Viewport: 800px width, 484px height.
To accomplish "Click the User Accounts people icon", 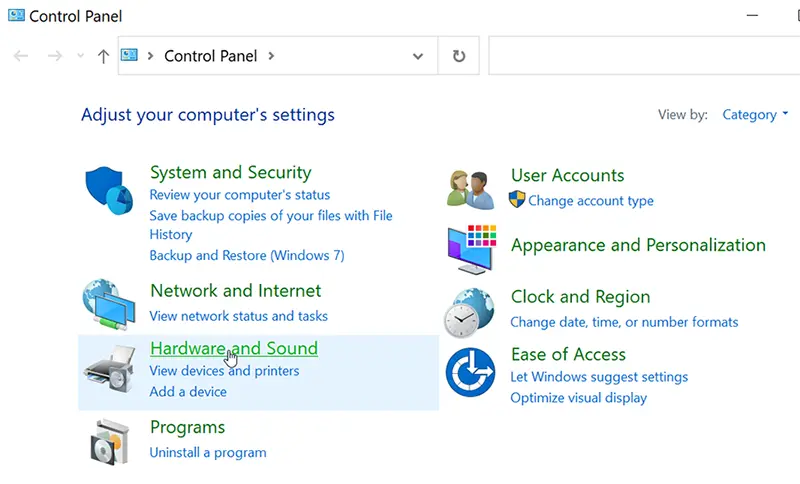I will pyautogui.click(x=470, y=190).
